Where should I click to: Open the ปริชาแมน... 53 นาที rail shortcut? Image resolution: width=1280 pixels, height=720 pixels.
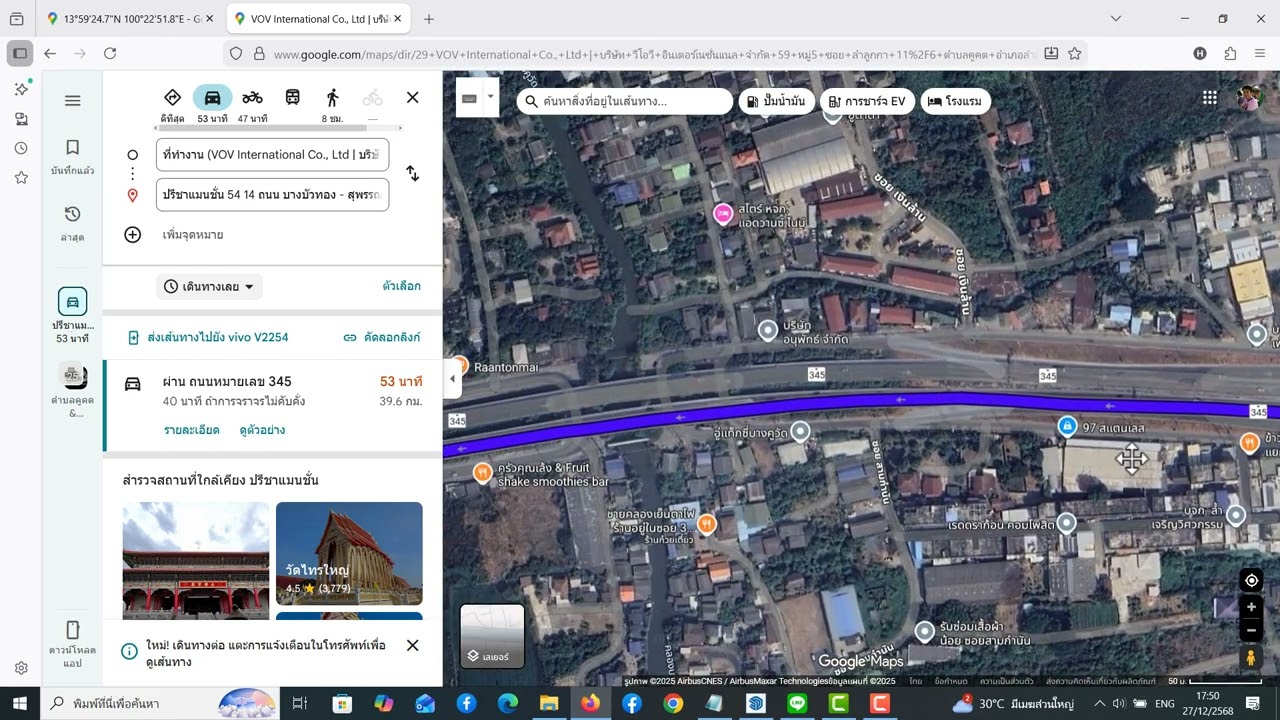[72, 315]
